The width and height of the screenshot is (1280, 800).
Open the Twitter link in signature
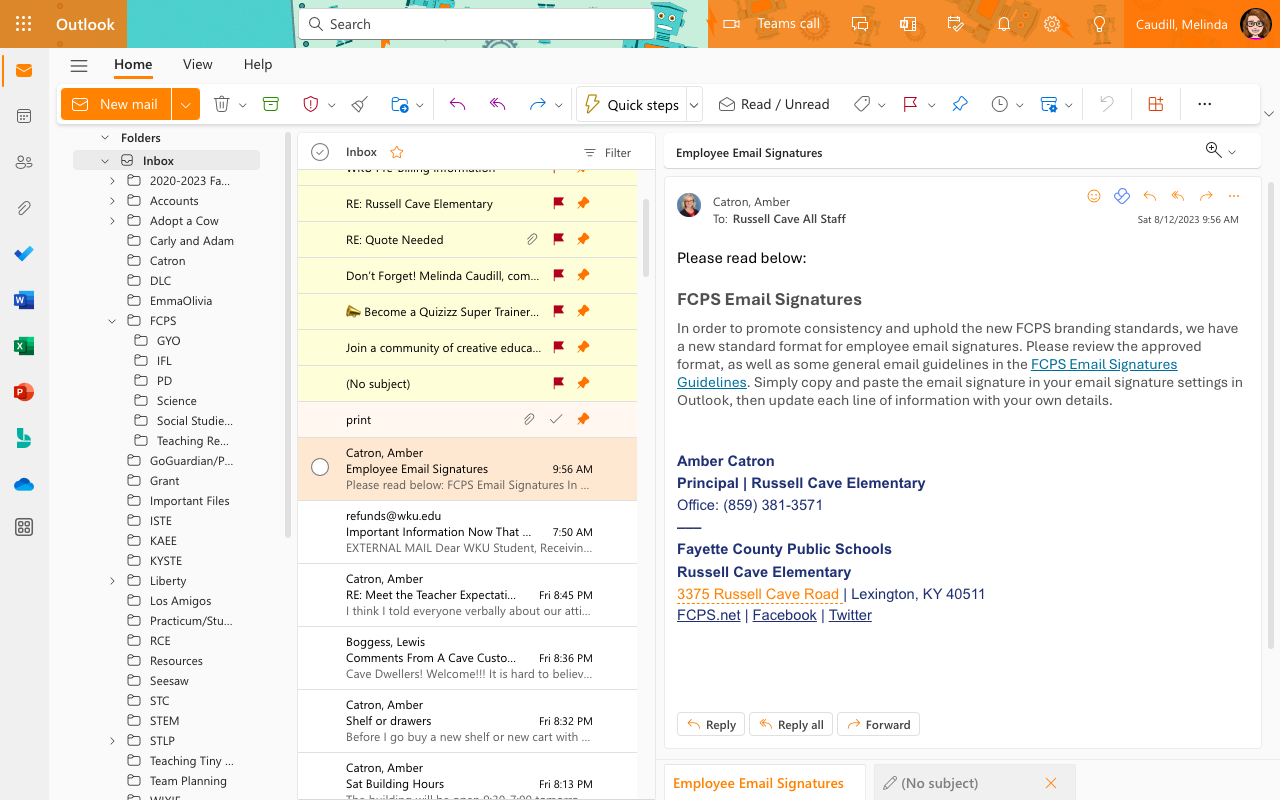point(850,615)
